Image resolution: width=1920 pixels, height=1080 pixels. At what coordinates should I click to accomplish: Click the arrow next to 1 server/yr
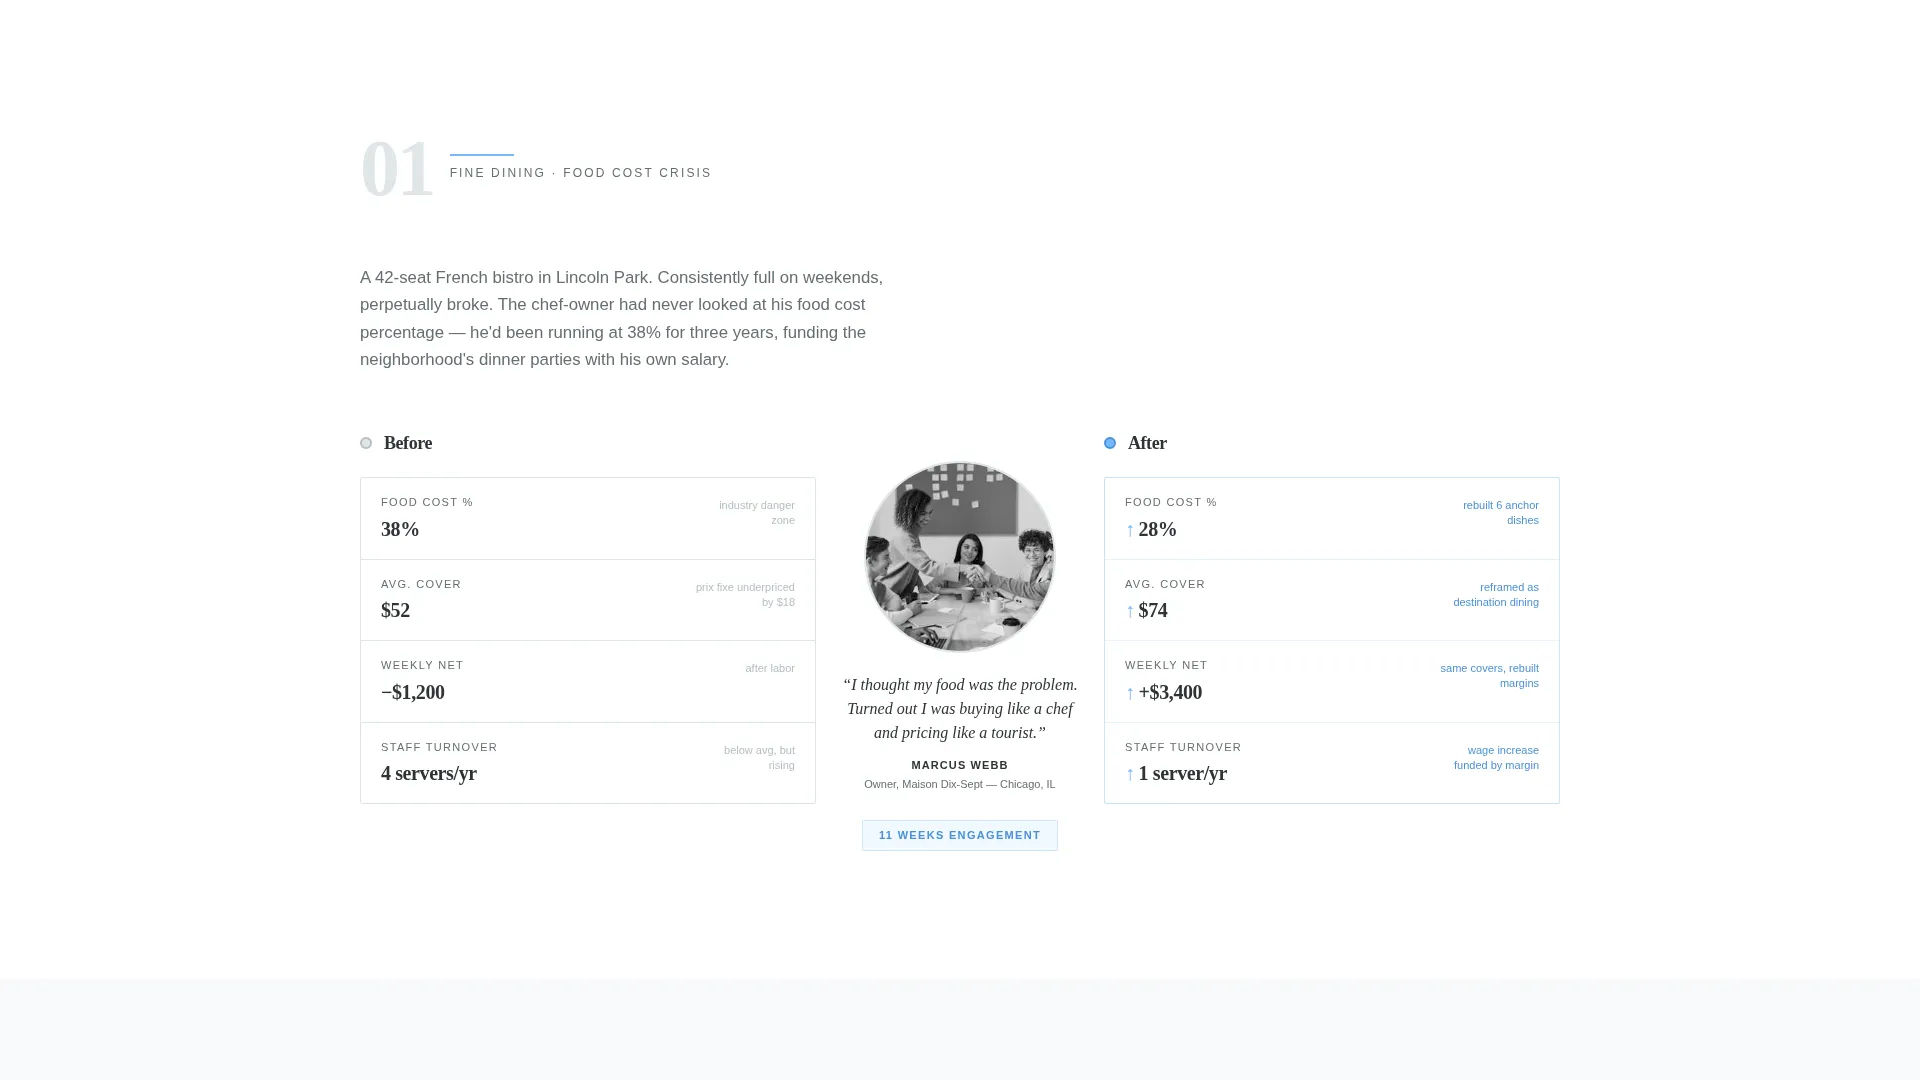[1130, 774]
